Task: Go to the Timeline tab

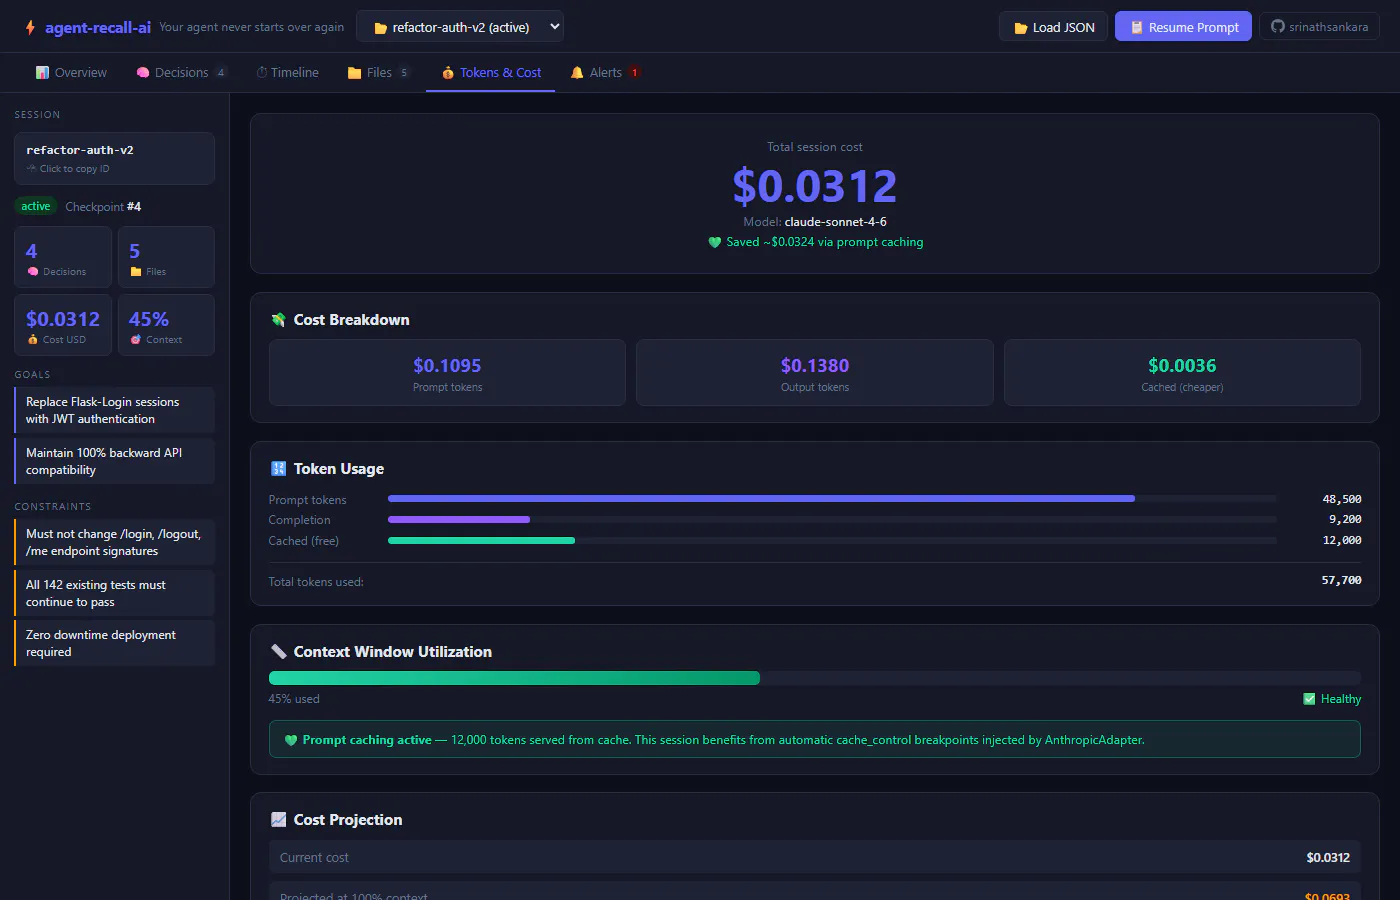Action: click(288, 73)
